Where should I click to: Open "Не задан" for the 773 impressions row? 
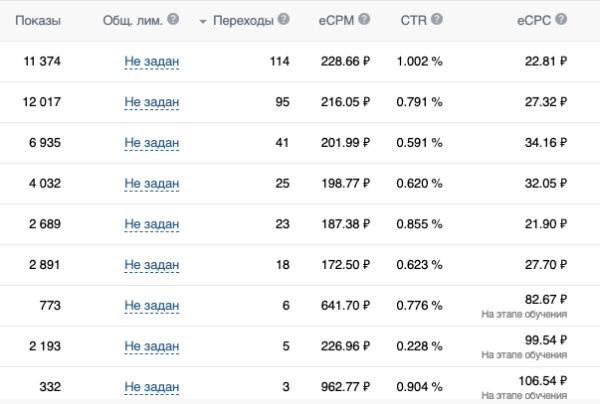click(x=151, y=305)
